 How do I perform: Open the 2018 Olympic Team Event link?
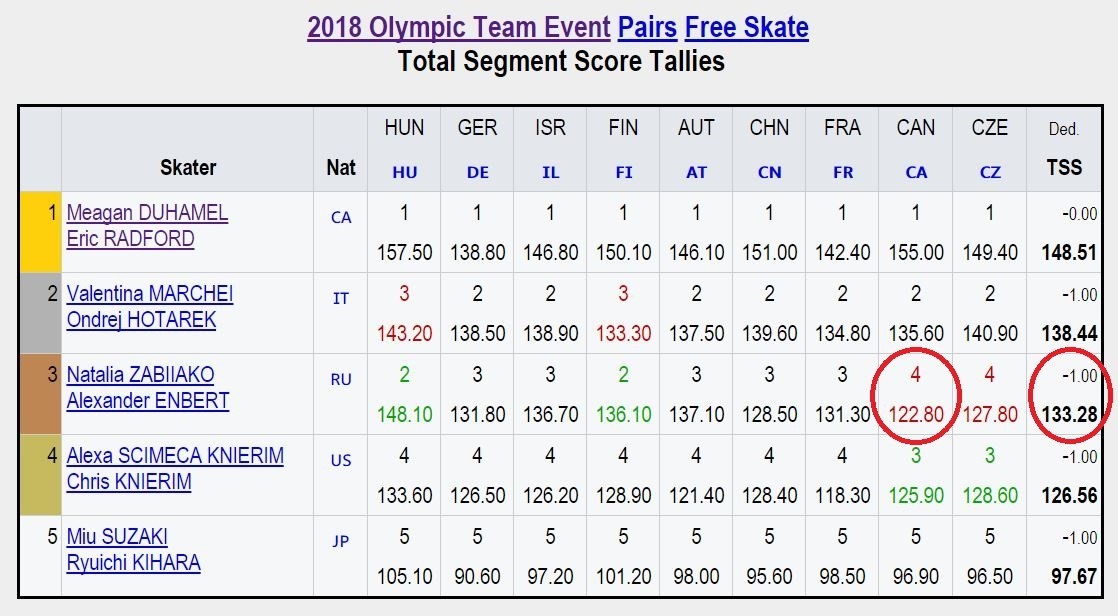tap(458, 28)
